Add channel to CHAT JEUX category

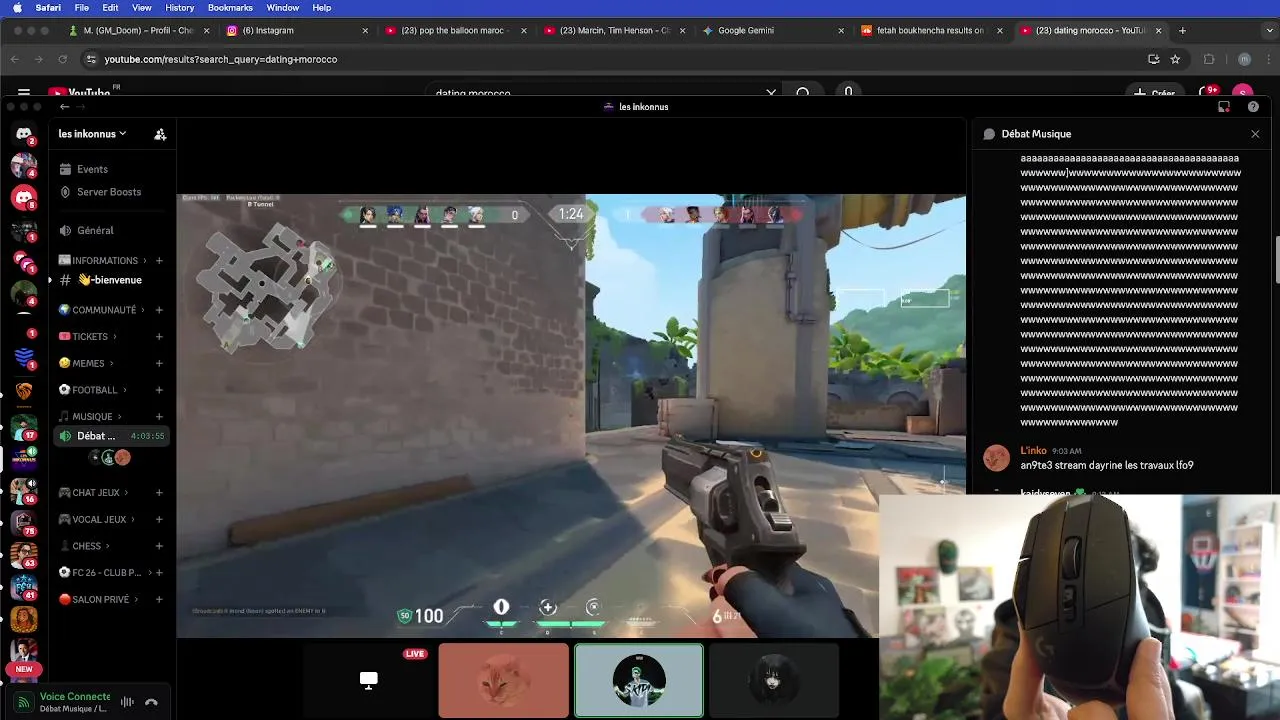pos(159,493)
